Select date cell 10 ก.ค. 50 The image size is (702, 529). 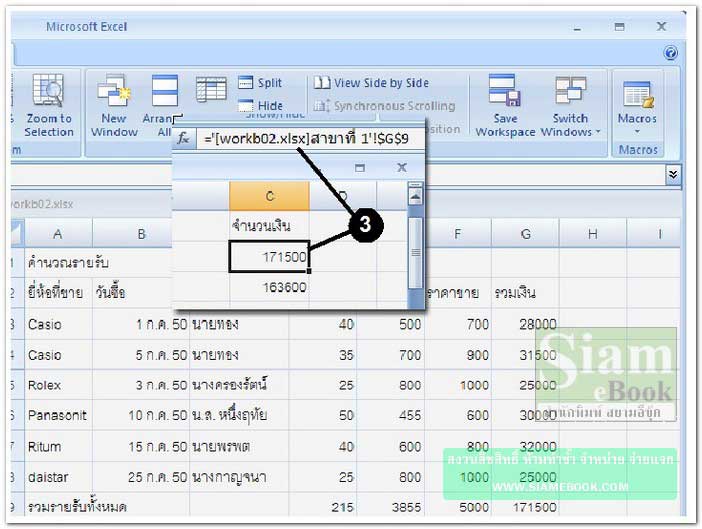141,415
